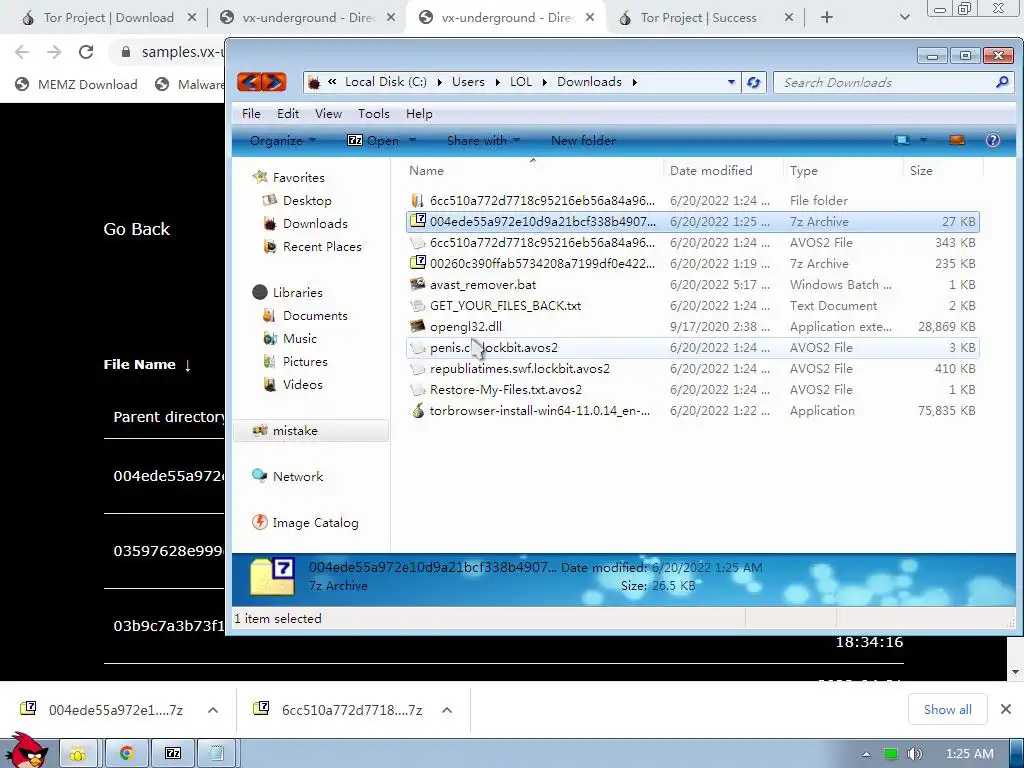This screenshot has width=1024, height=768.
Task: Expand the Users breadcrumb arrow
Action: (498, 82)
